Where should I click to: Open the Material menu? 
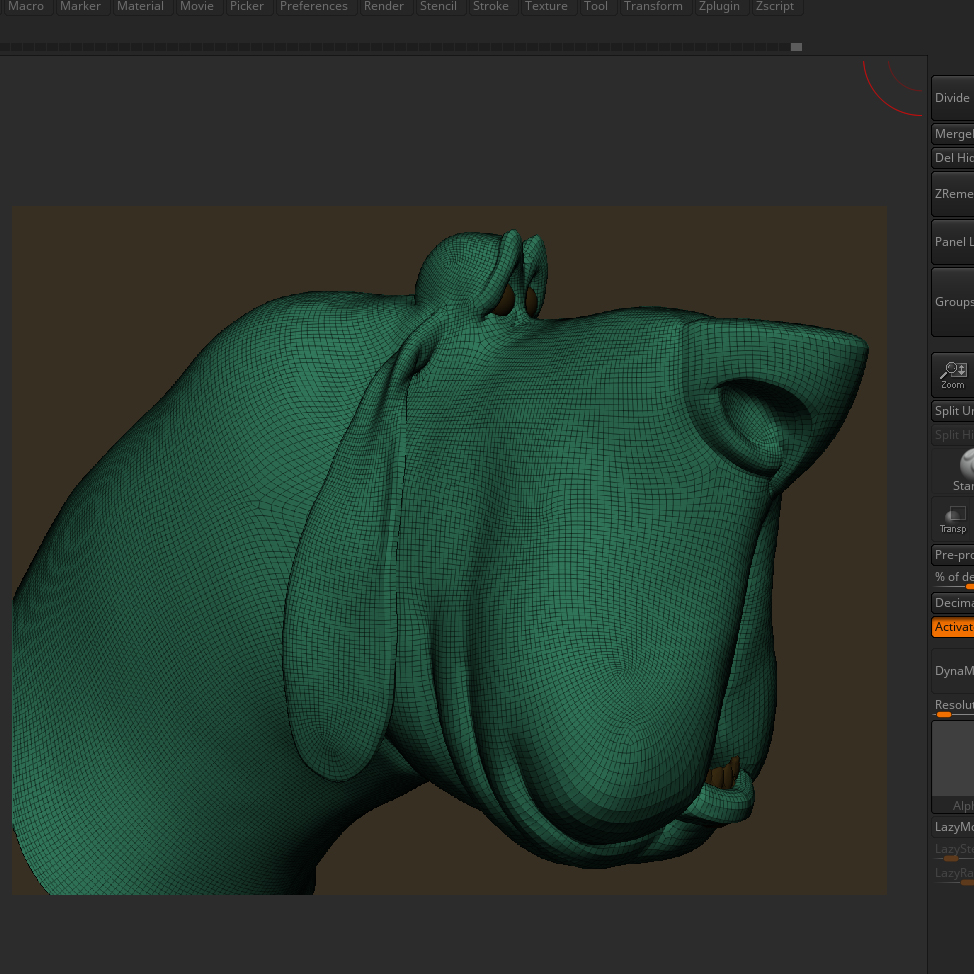pos(140,6)
